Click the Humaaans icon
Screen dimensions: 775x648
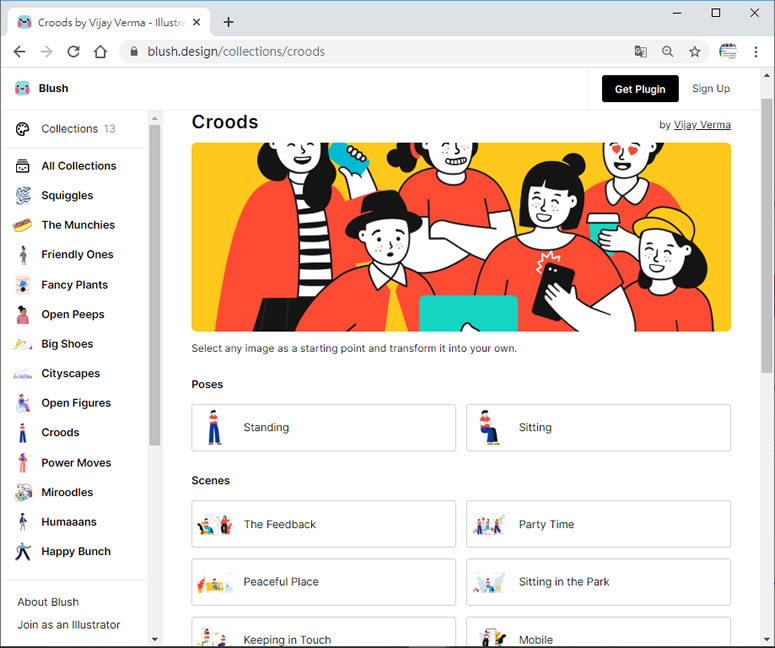[23, 522]
